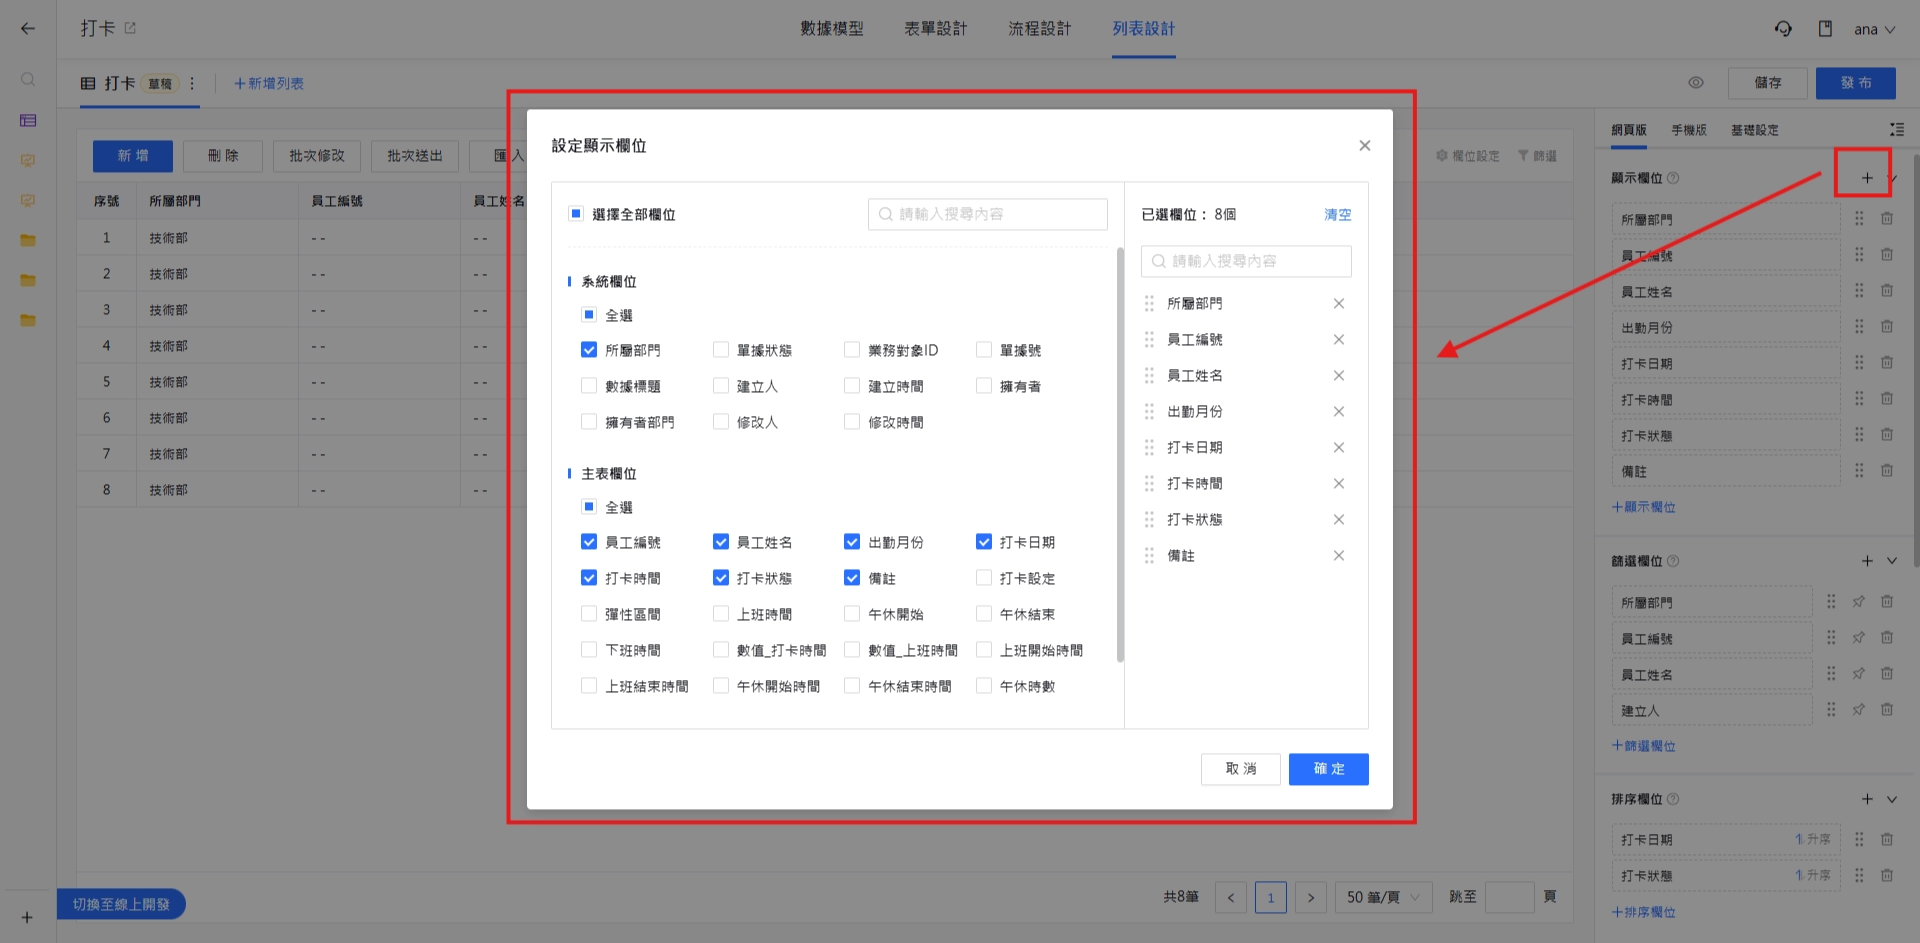The image size is (1920, 943).
Task: Add new 篩選欄位 with plus icon
Action: pos(1867,561)
